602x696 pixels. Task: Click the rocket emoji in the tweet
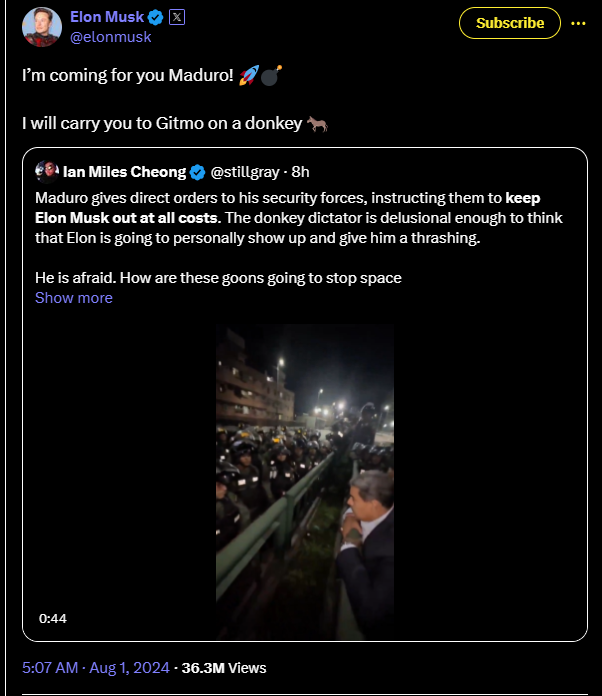click(249, 75)
